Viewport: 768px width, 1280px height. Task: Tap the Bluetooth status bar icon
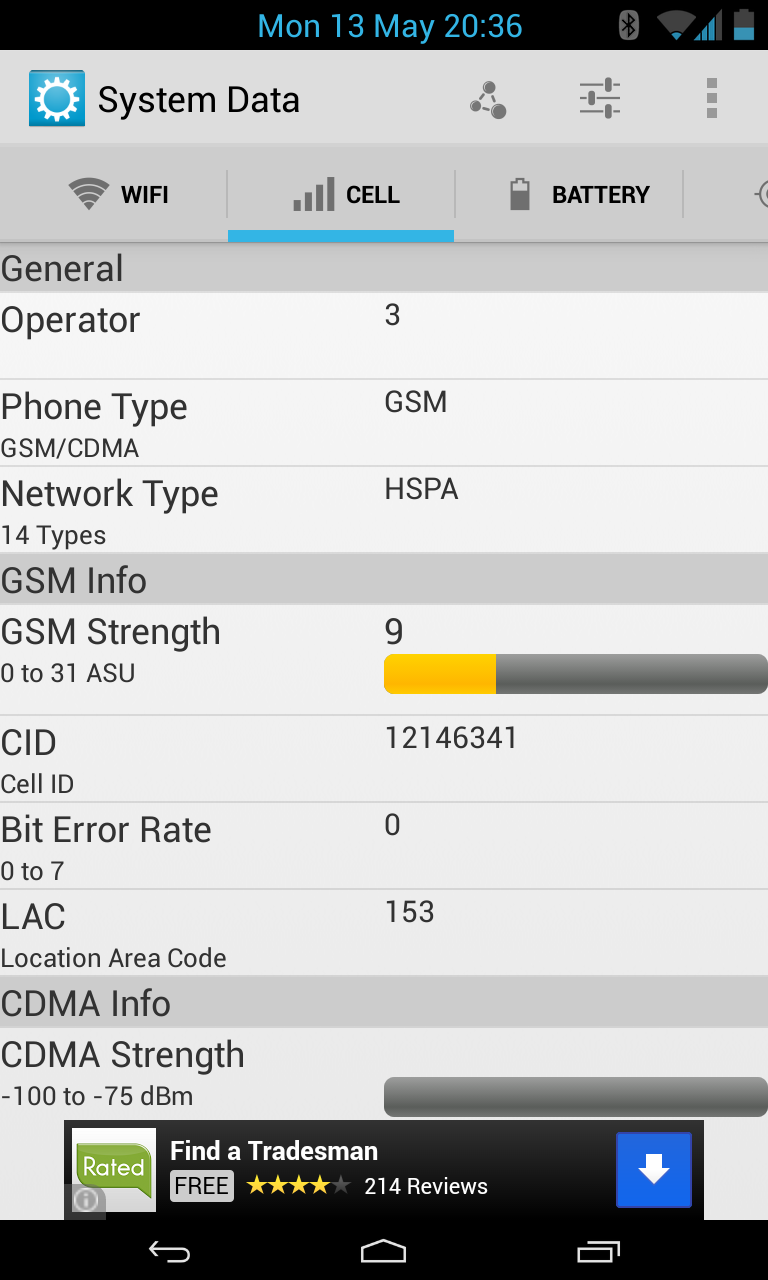coord(629,25)
